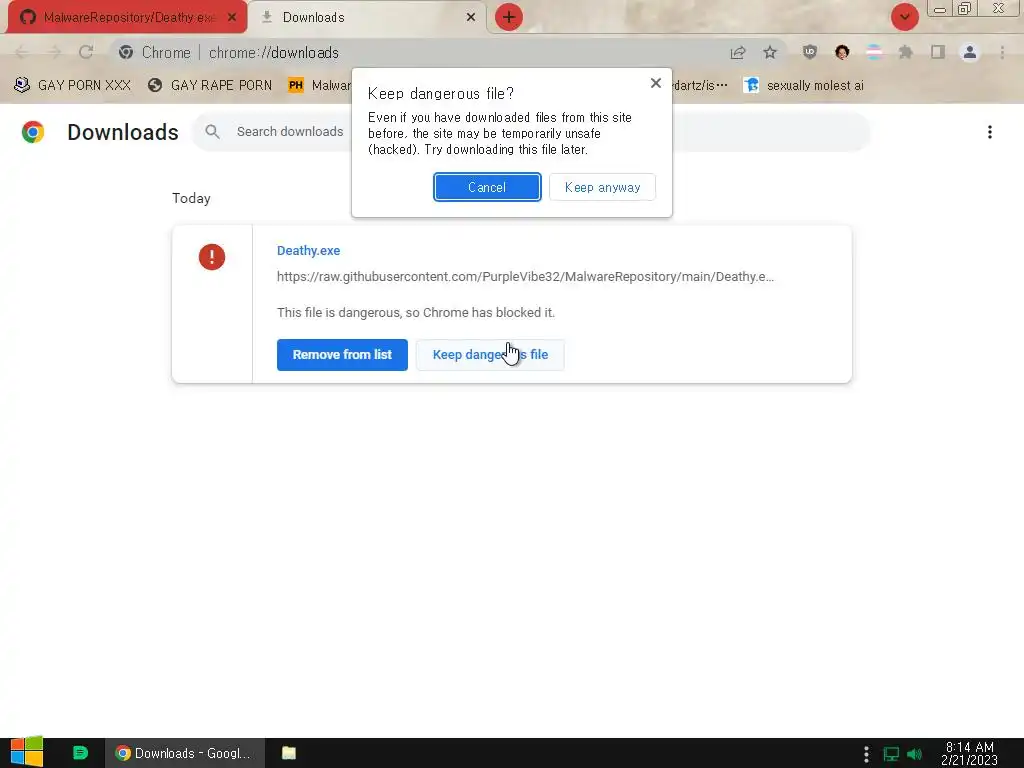Open the striped flag extension icon
Image resolution: width=1024 pixels, height=768 pixels.
point(874,52)
